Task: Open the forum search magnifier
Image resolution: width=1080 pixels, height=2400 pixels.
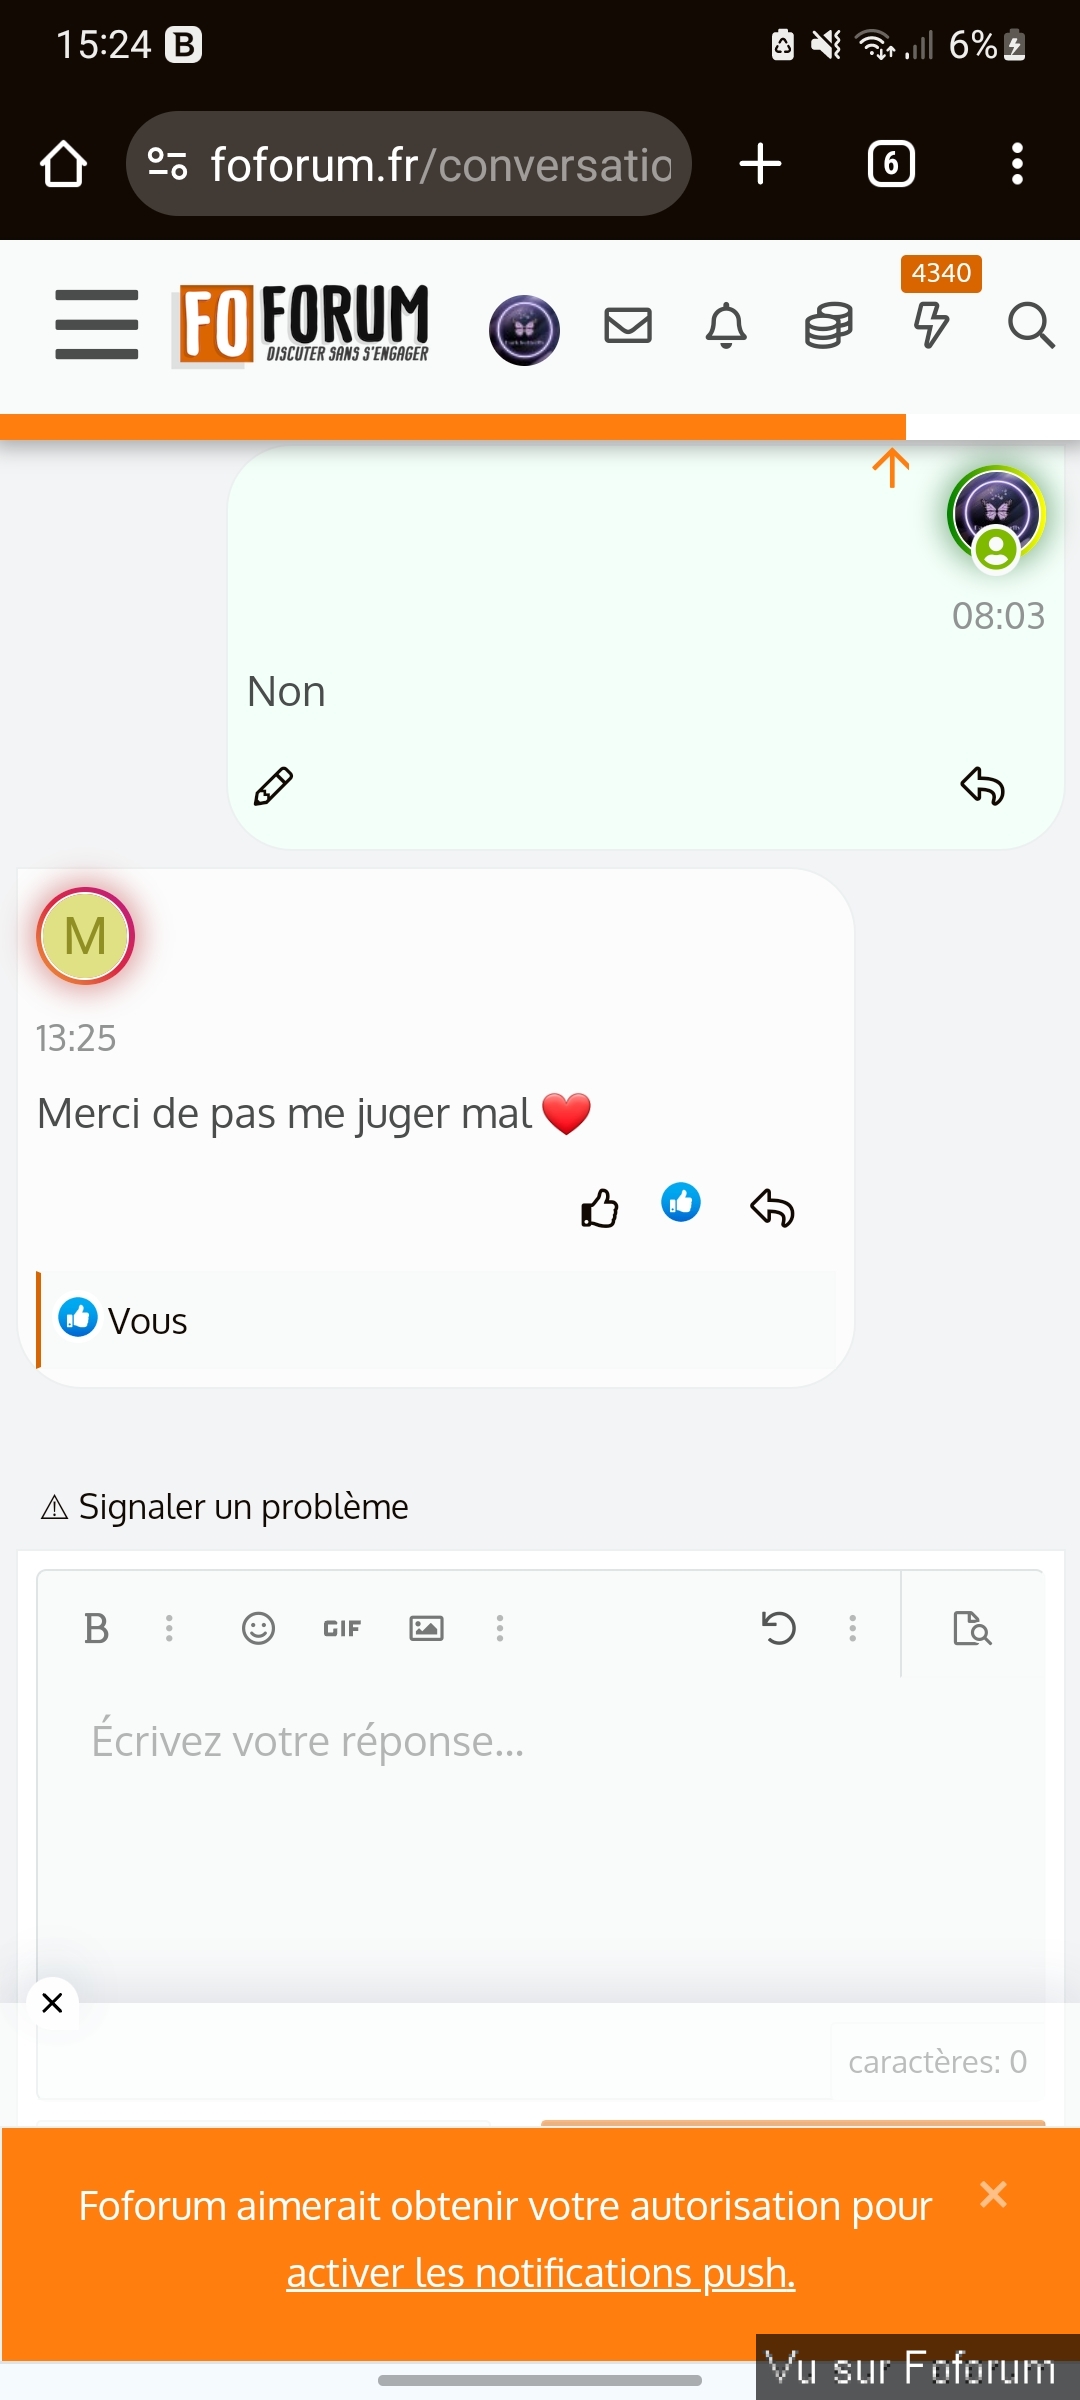Action: pyautogui.click(x=1030, y=326)
